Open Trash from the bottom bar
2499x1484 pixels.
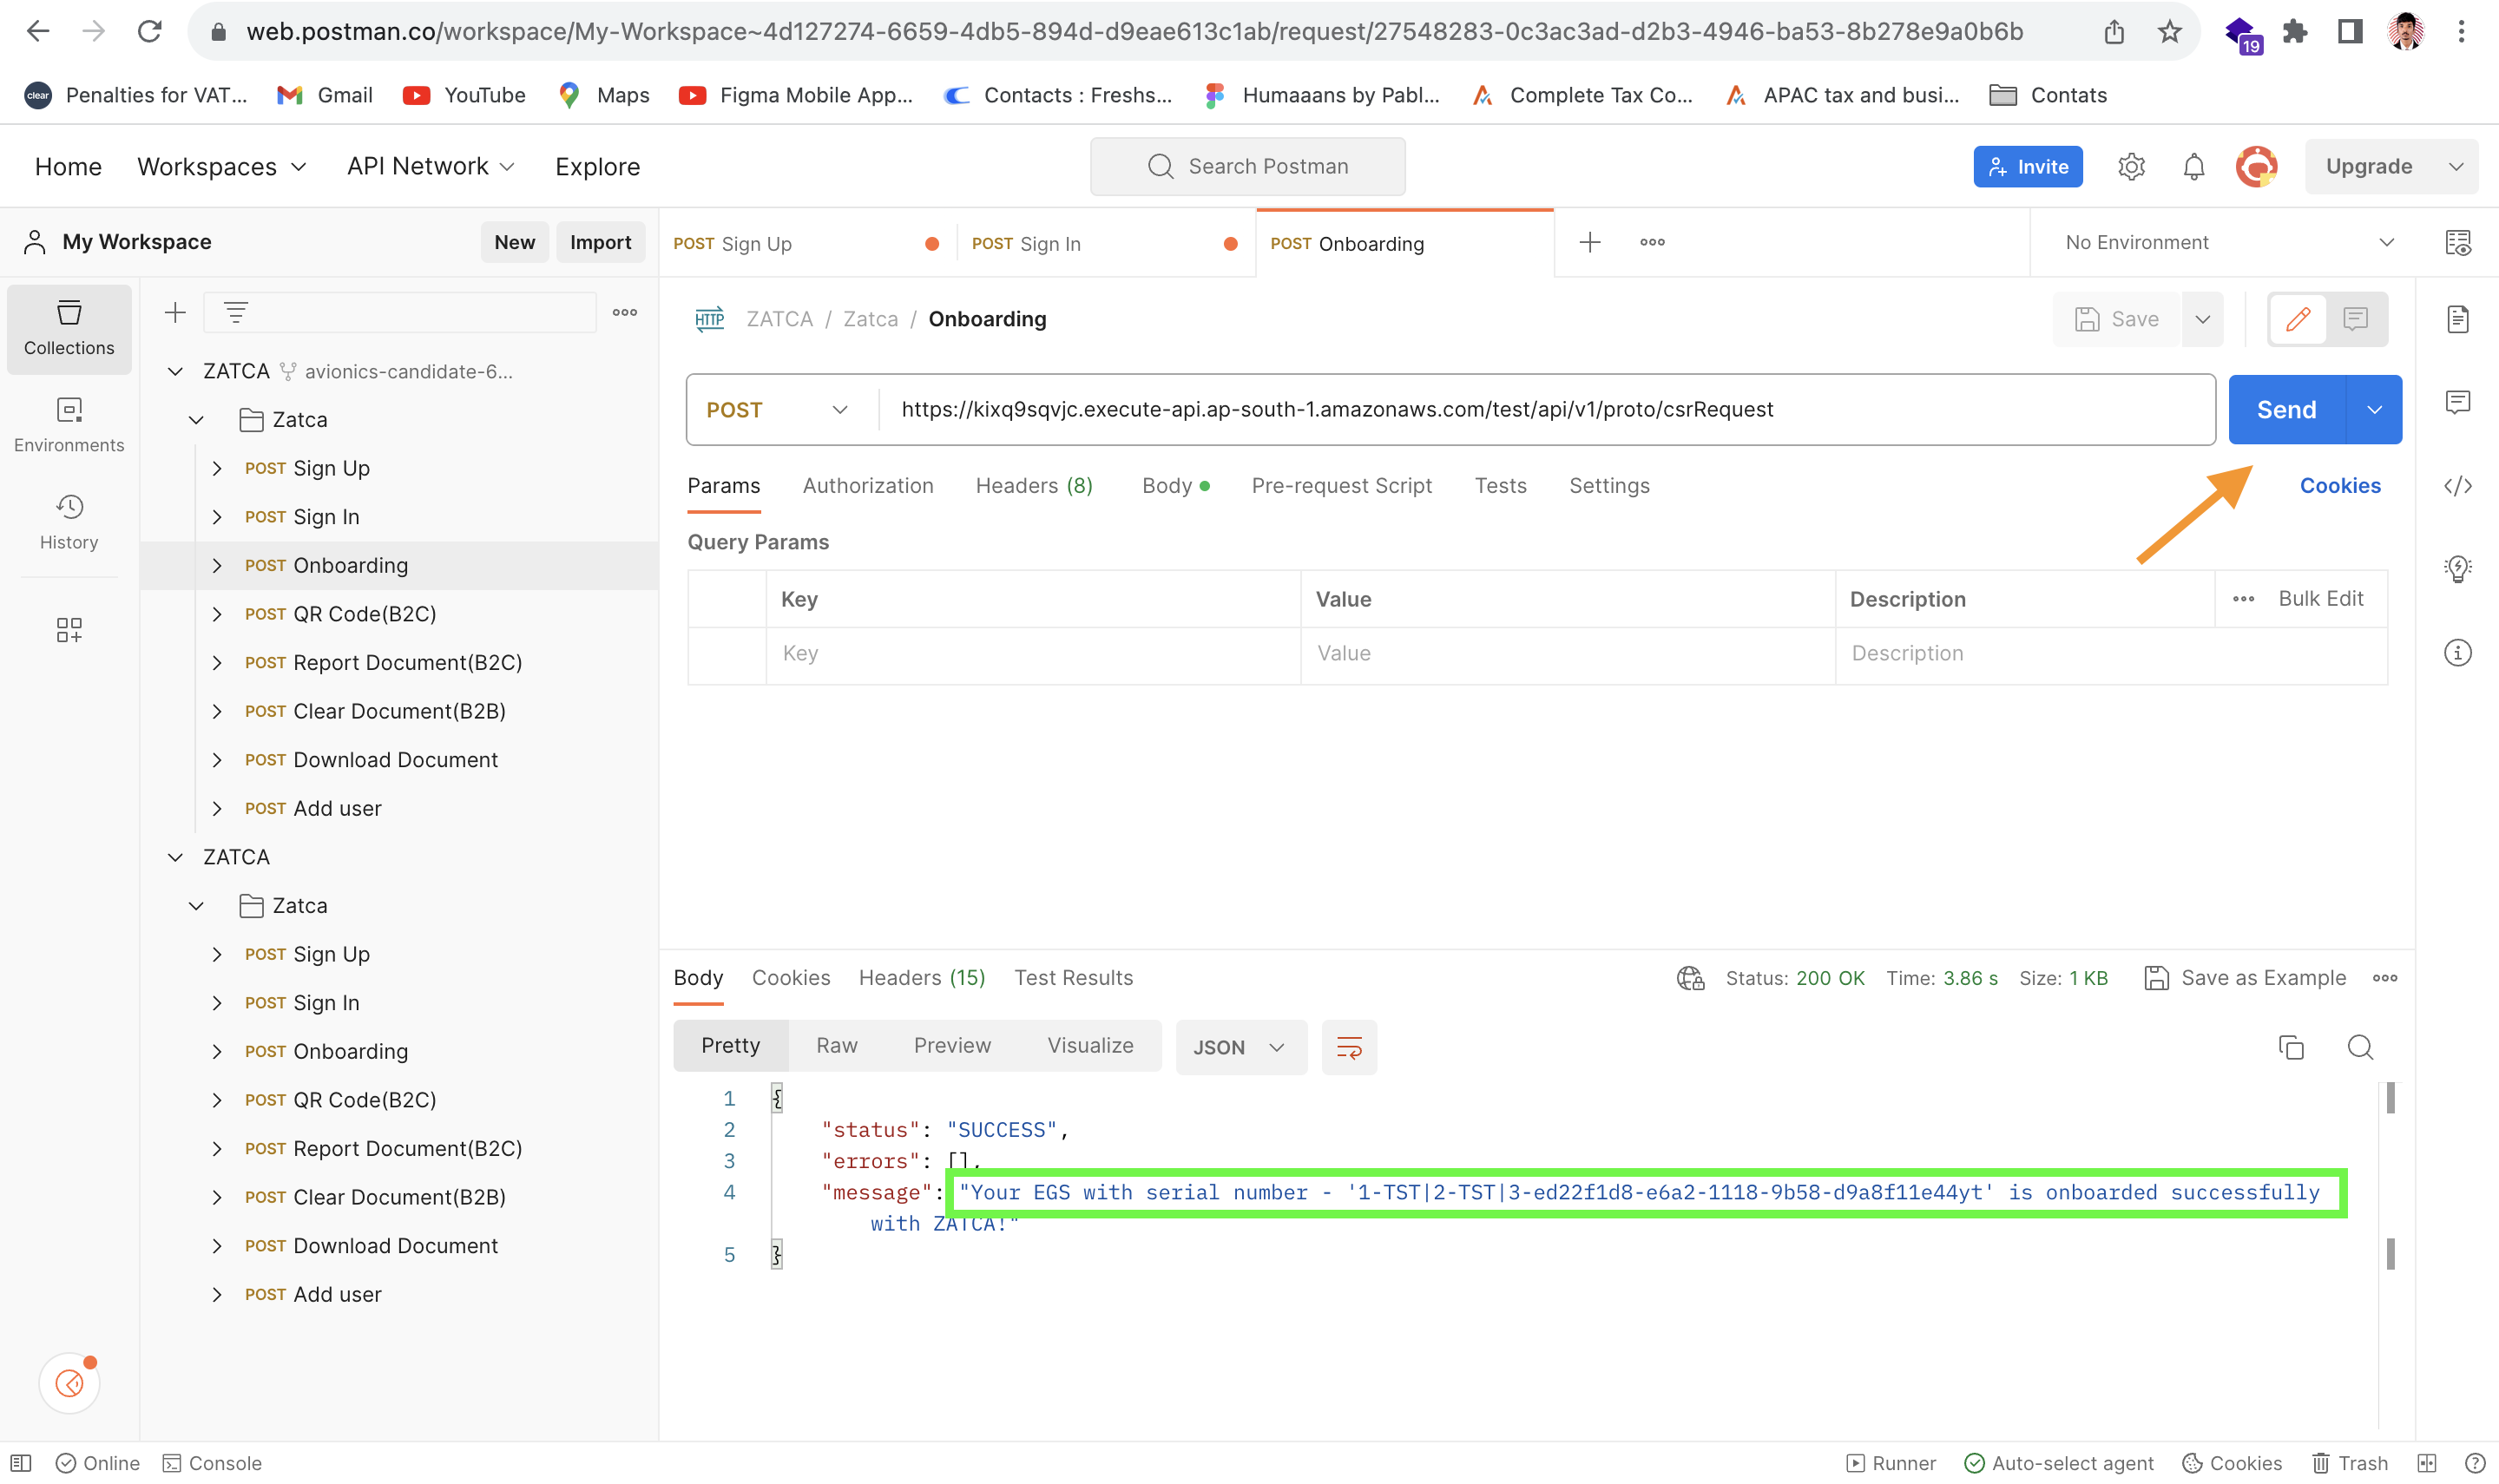2351,1462
